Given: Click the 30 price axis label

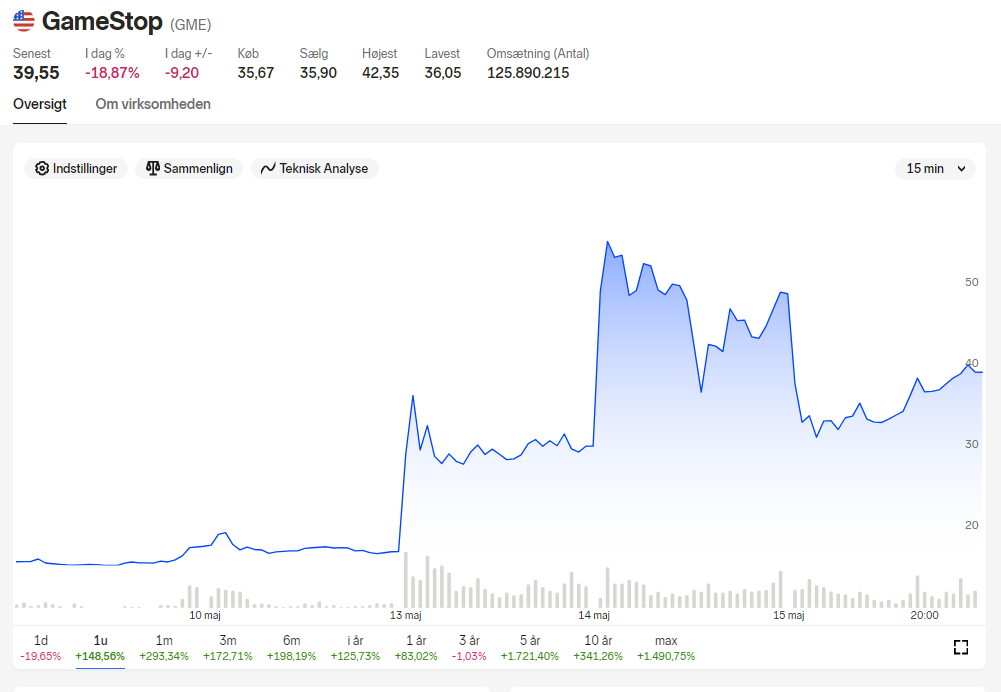Looking at the screenshot, I should click(x=972, y=444).
